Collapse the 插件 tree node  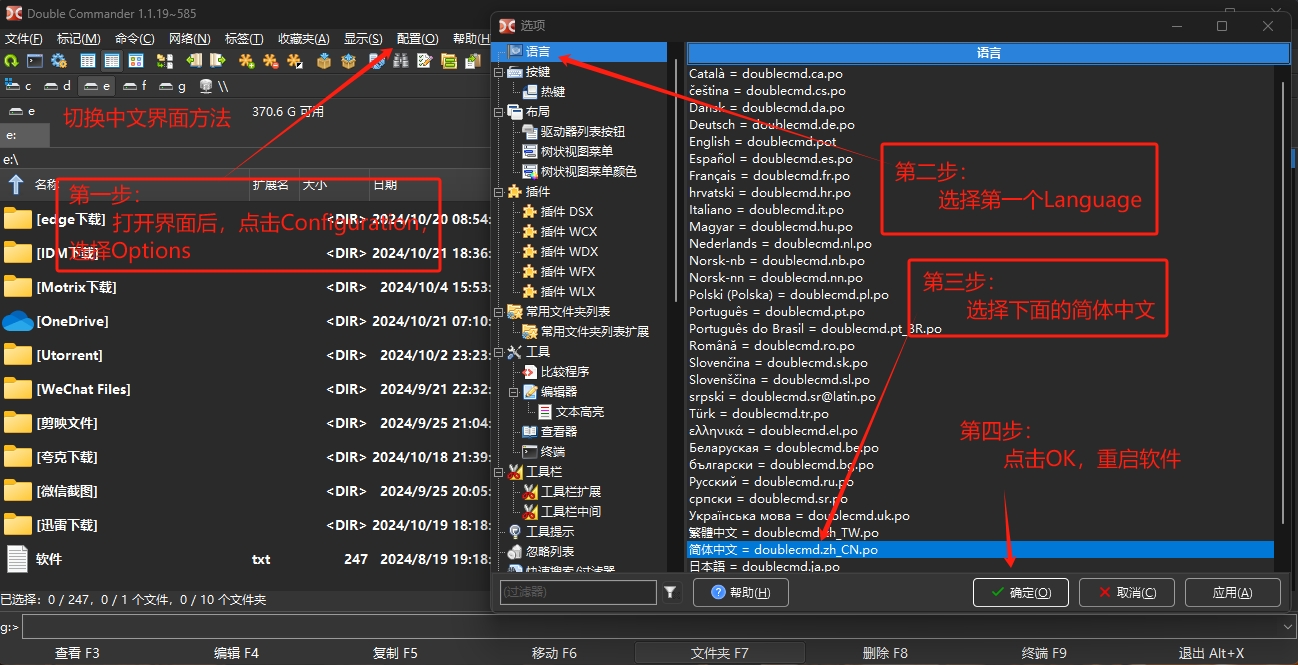tap(499, 192)
